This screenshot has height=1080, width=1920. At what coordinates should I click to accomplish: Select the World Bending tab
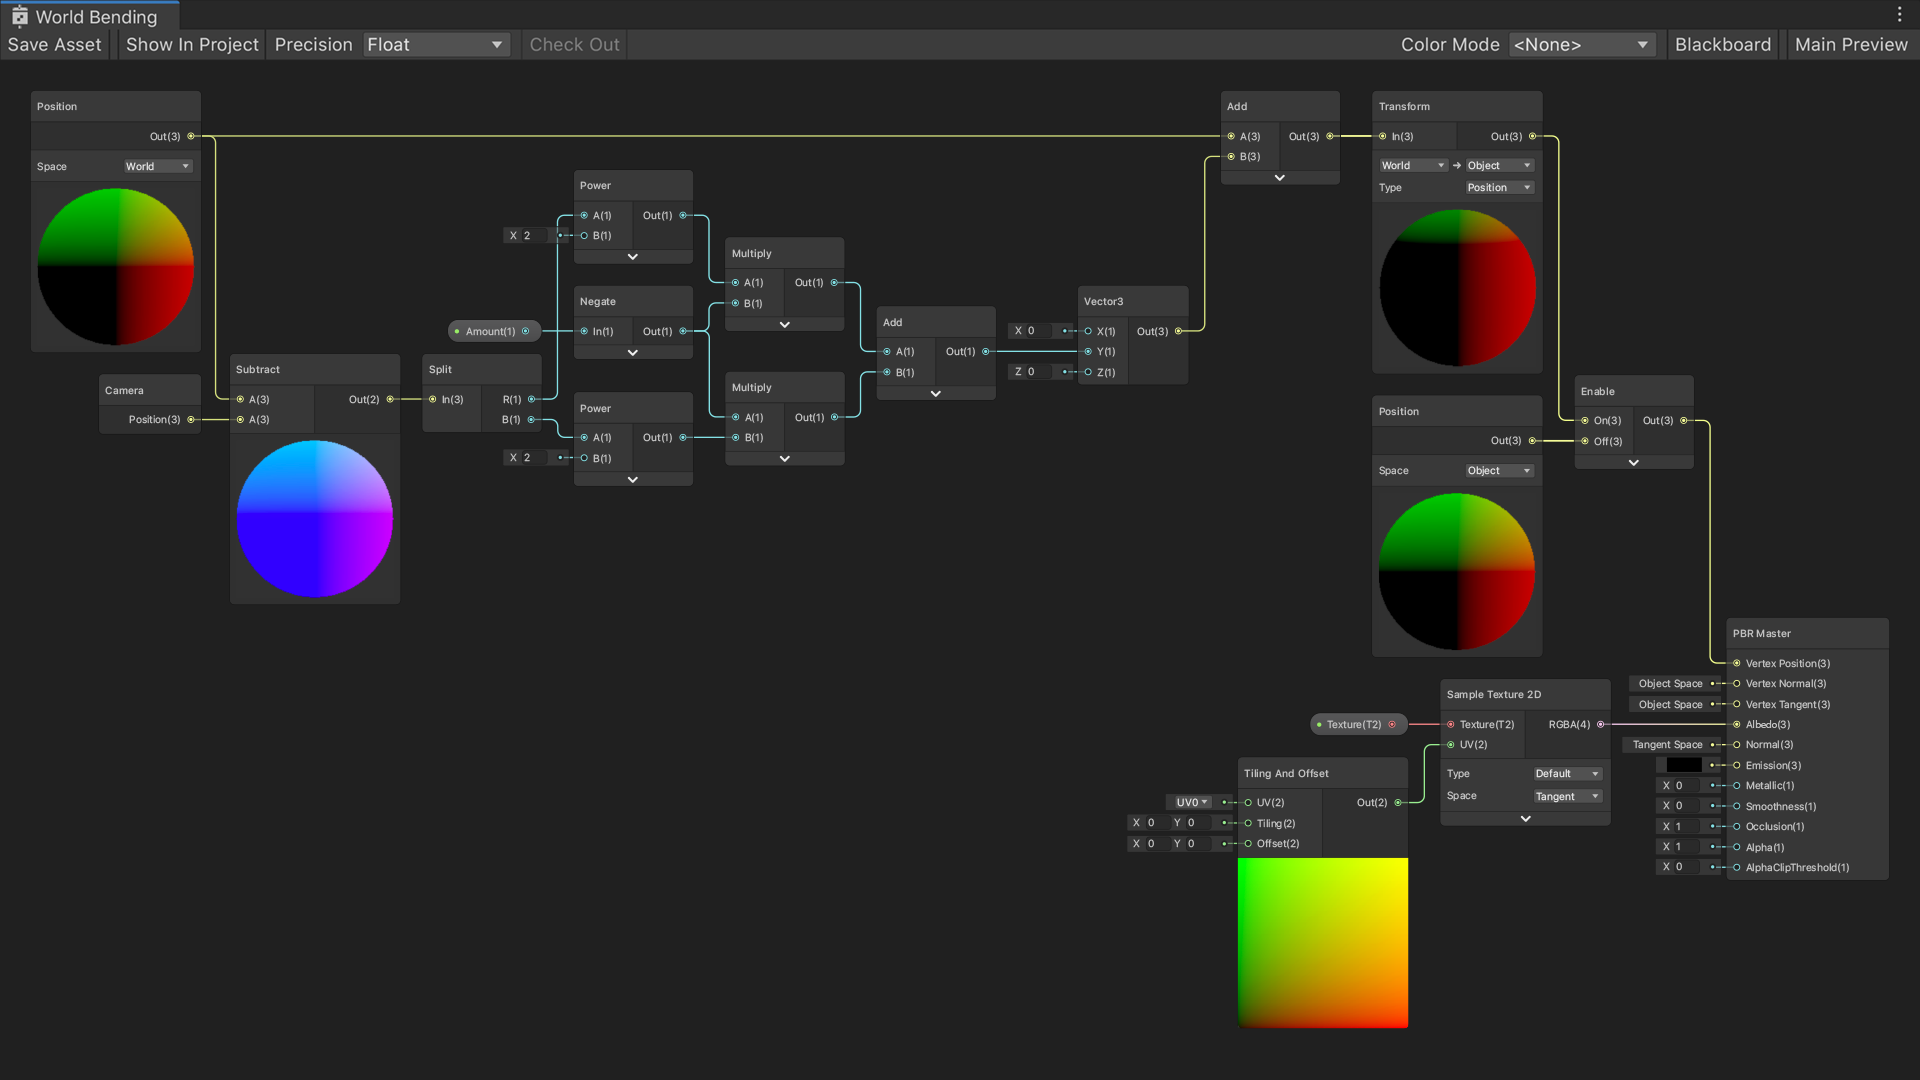tap(90, 16)
